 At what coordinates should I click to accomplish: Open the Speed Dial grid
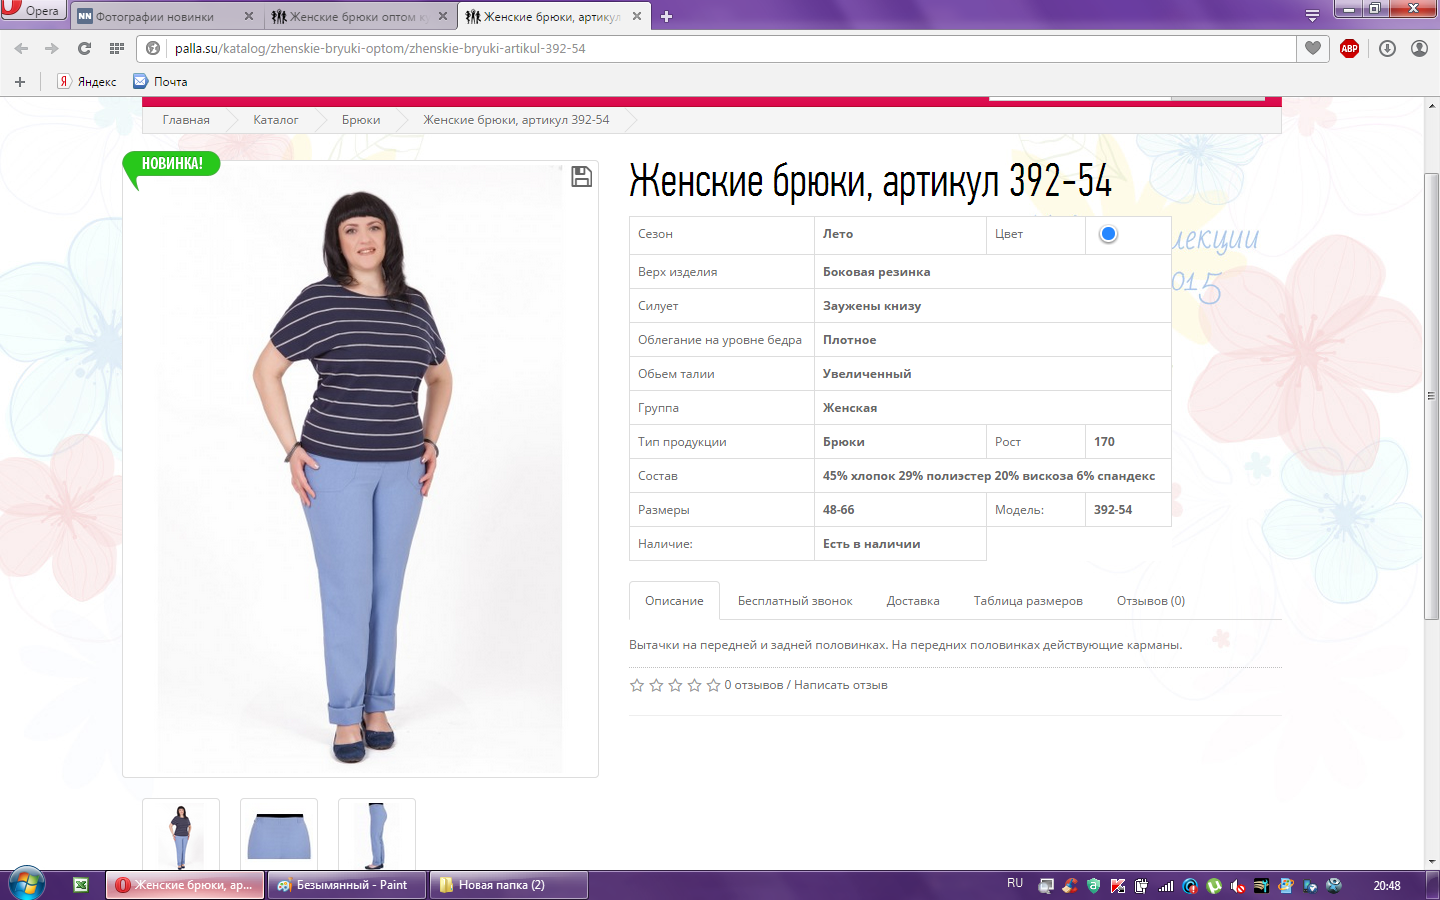tap(117, 48)
